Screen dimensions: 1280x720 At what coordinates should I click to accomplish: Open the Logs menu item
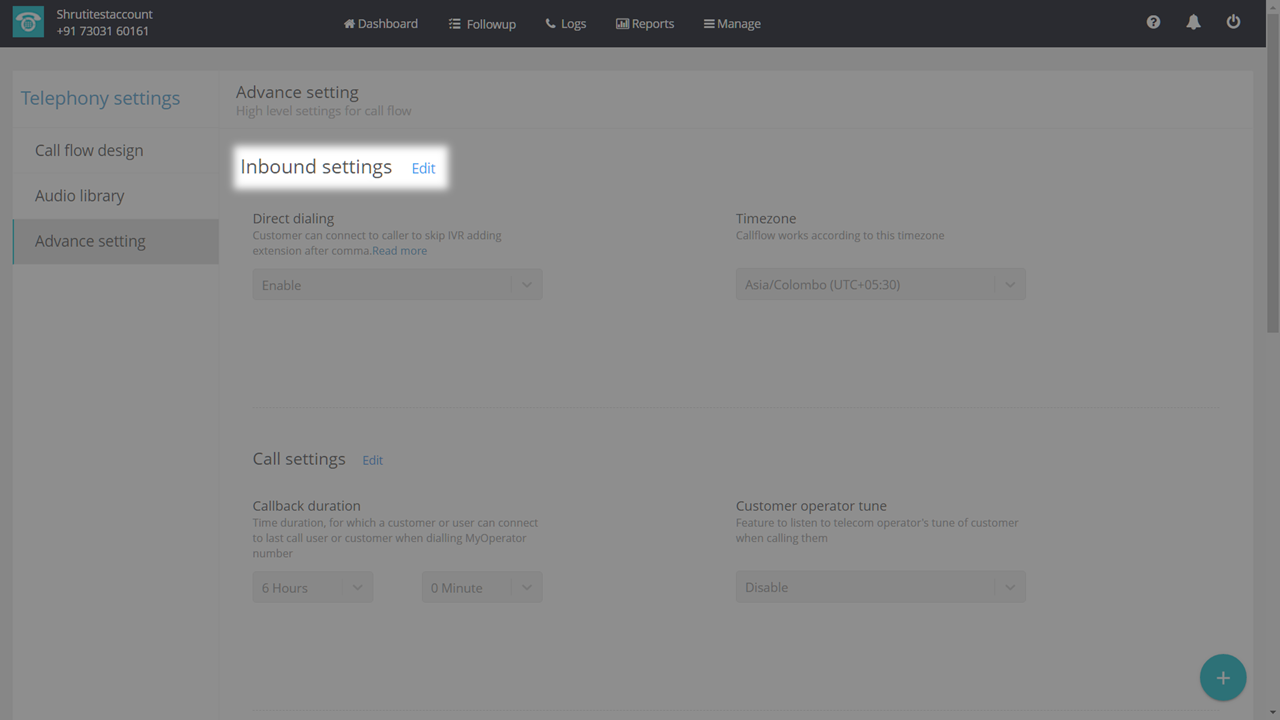[566, 23]
